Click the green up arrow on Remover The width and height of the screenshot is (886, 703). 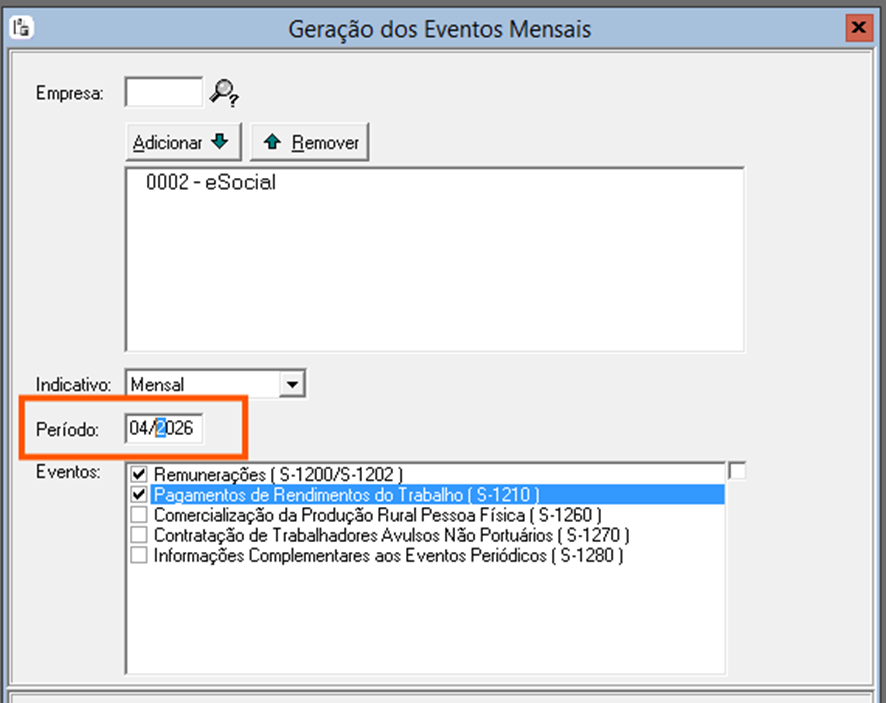point(270,143)
